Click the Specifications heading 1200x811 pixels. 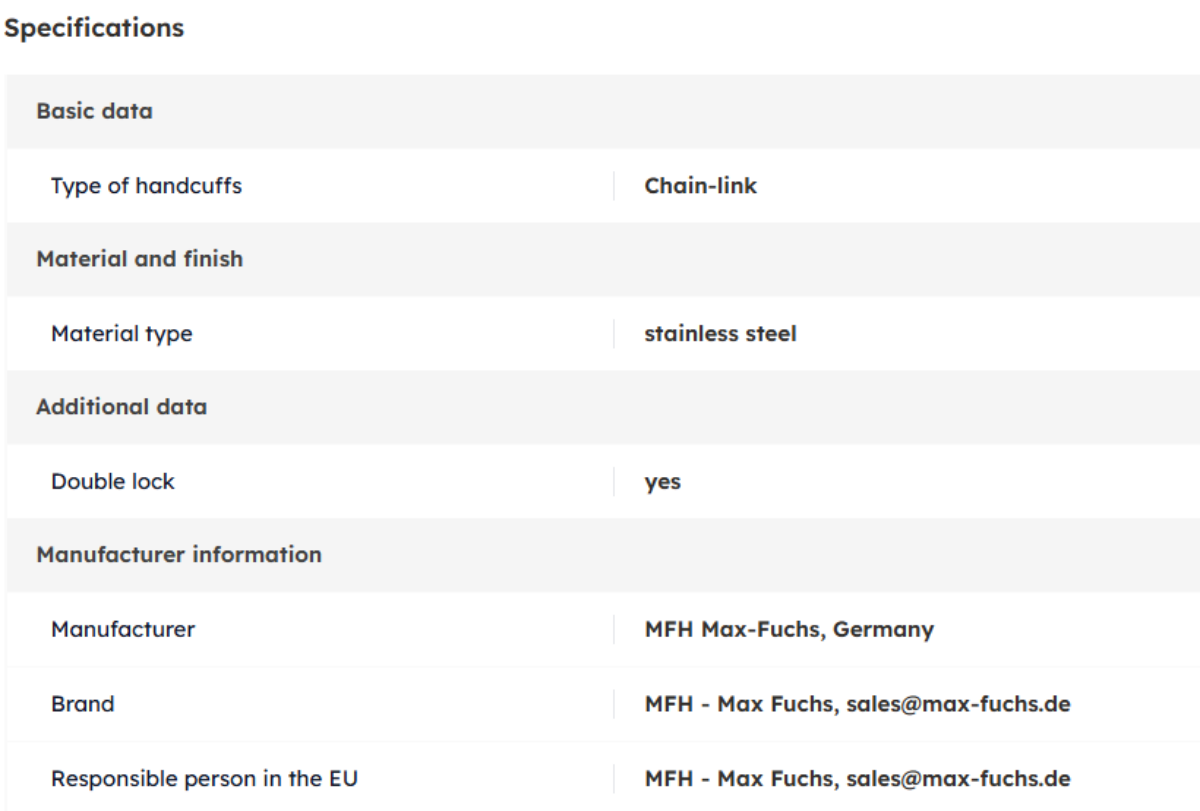point(94,28)
